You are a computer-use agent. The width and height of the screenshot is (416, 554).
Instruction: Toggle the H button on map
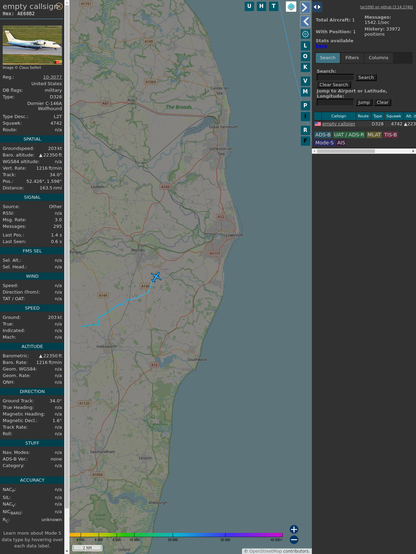pos(261,6)
